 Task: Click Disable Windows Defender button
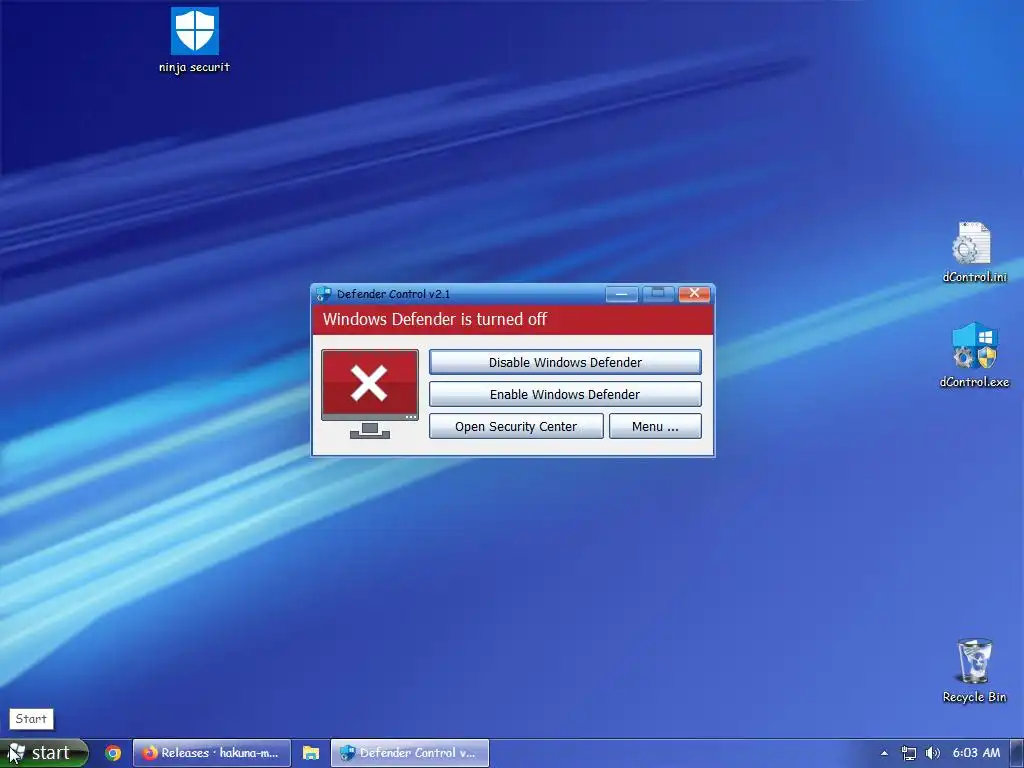[565, 362]
